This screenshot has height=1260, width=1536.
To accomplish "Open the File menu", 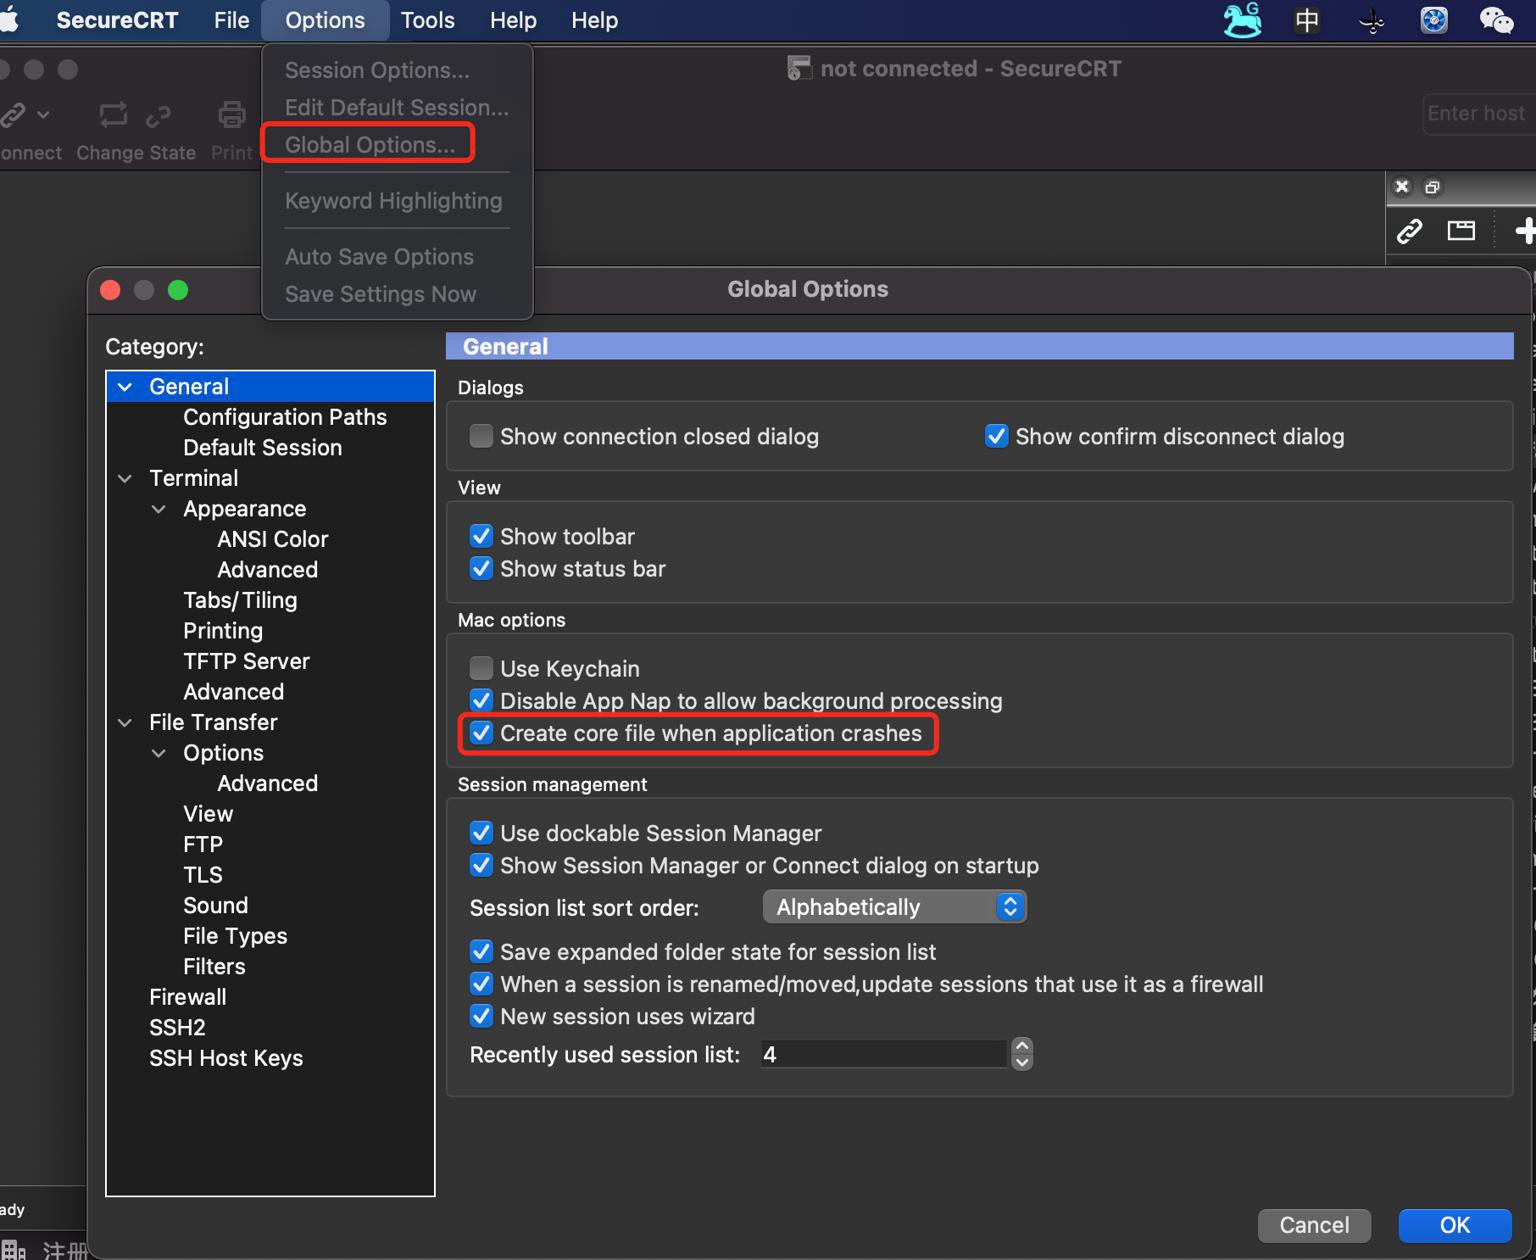I will 231,20.
